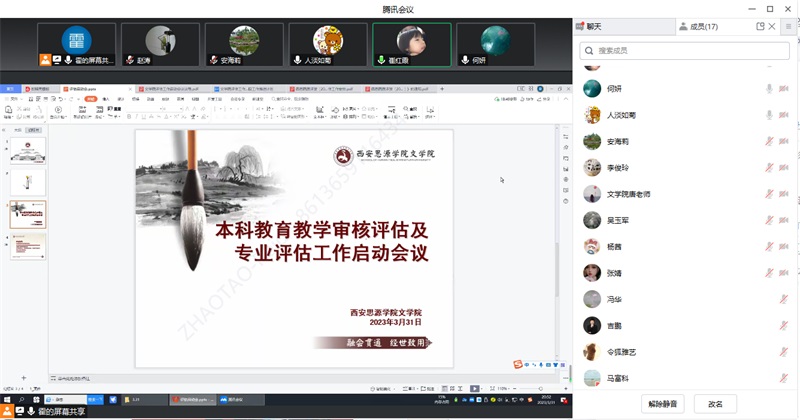The height and width of the screenshot is (420, 800).
Task: Click avatar of member 吉鹏
Action: 592,326
